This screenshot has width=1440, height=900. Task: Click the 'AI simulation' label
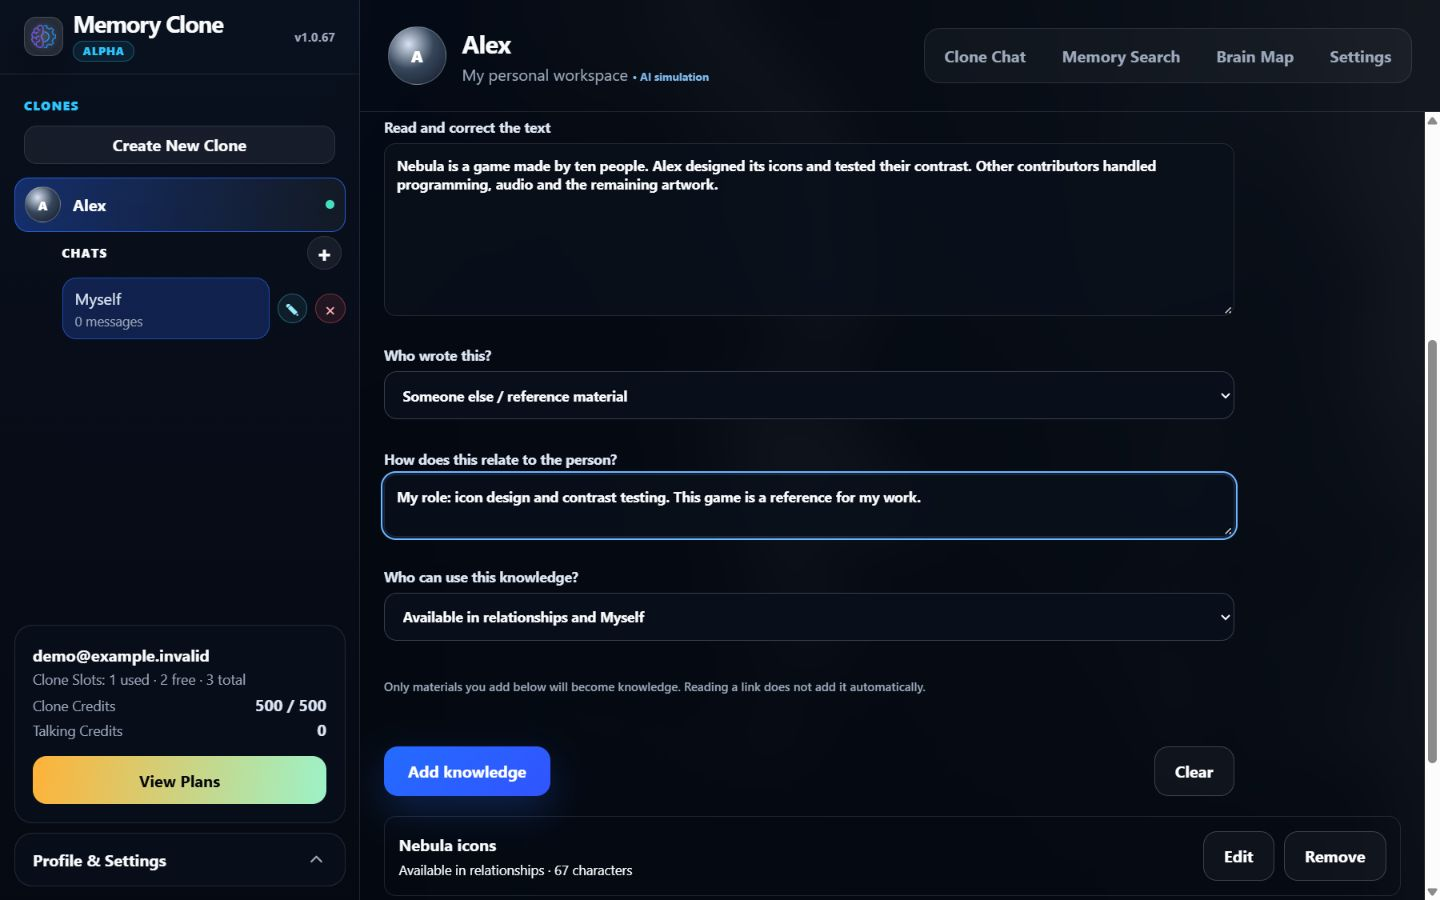pos(674,77)
